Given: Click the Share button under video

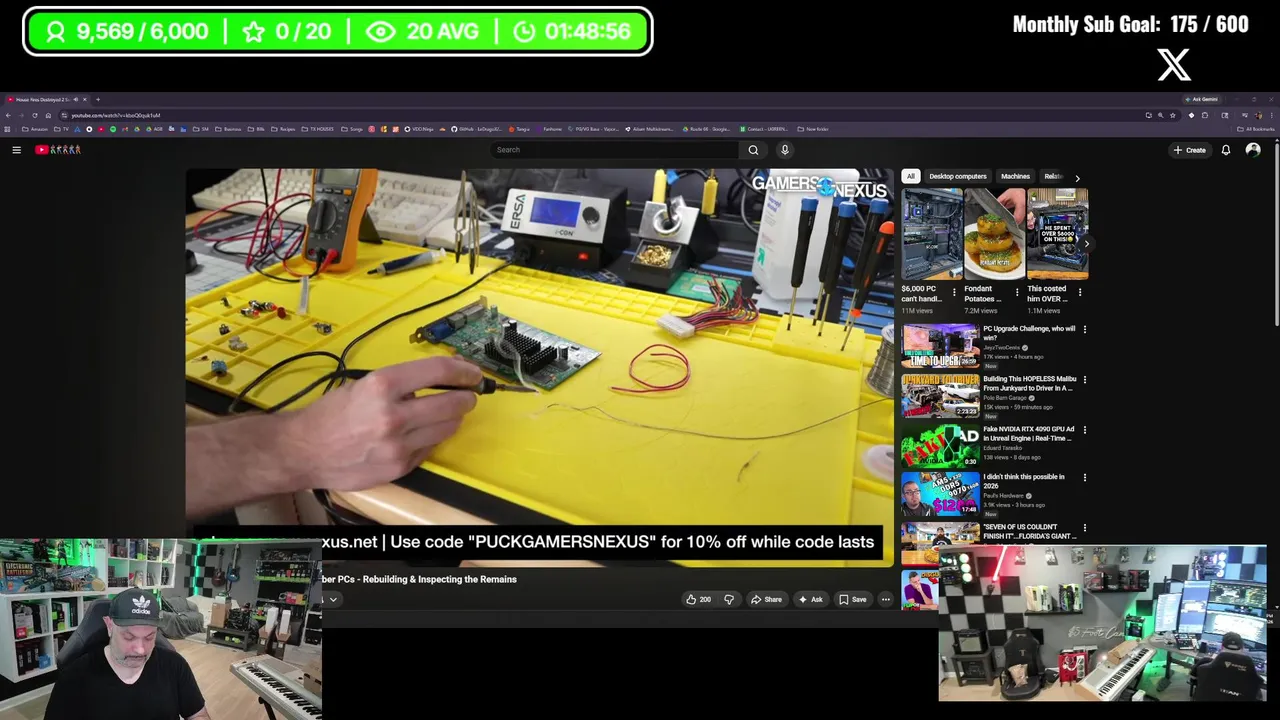Looking at the screenshot, I should (x=767, y=599).
